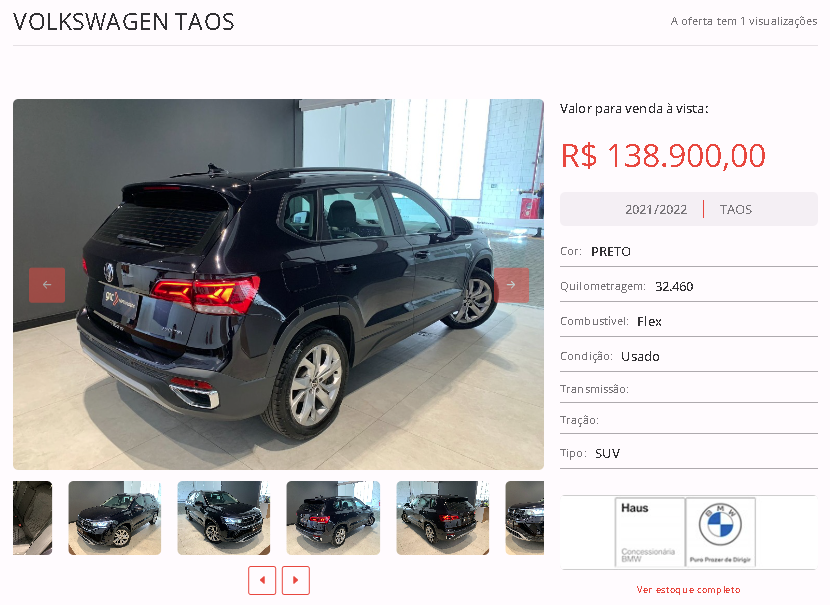Open the BMW logo dealer badge

720,532
